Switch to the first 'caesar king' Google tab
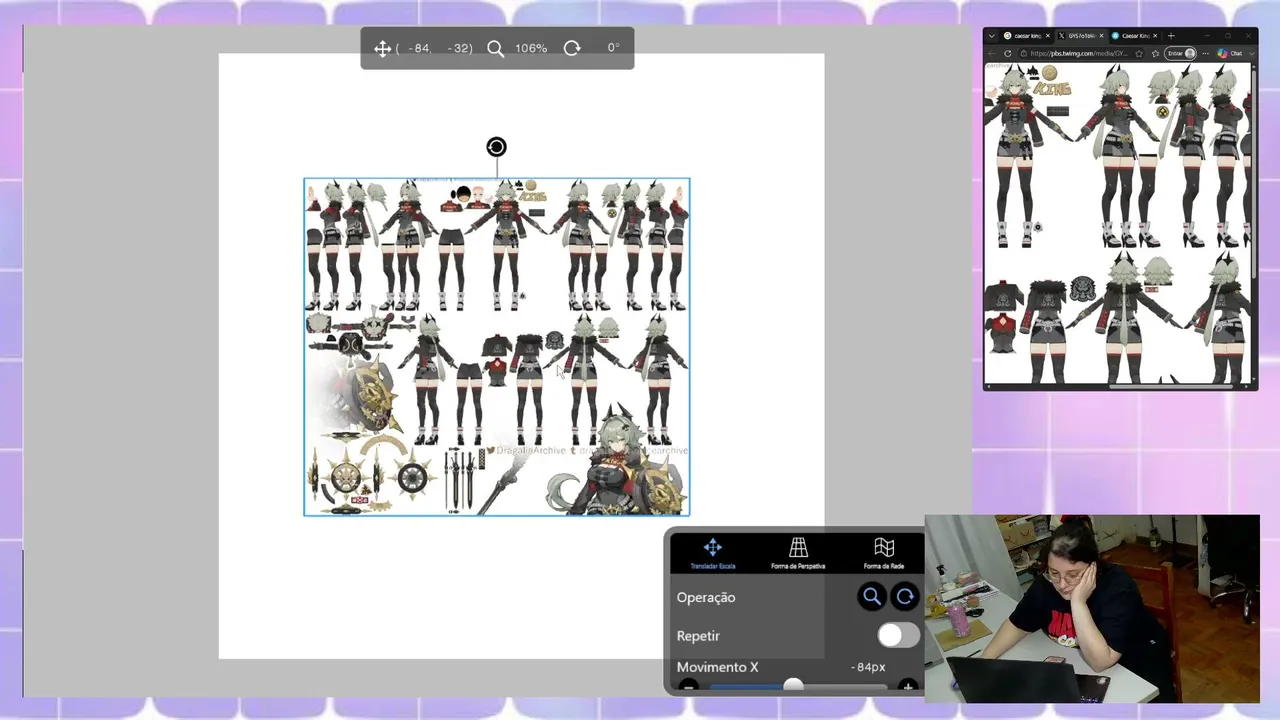Screen dimensions: 1280x720 [1027, 36]
